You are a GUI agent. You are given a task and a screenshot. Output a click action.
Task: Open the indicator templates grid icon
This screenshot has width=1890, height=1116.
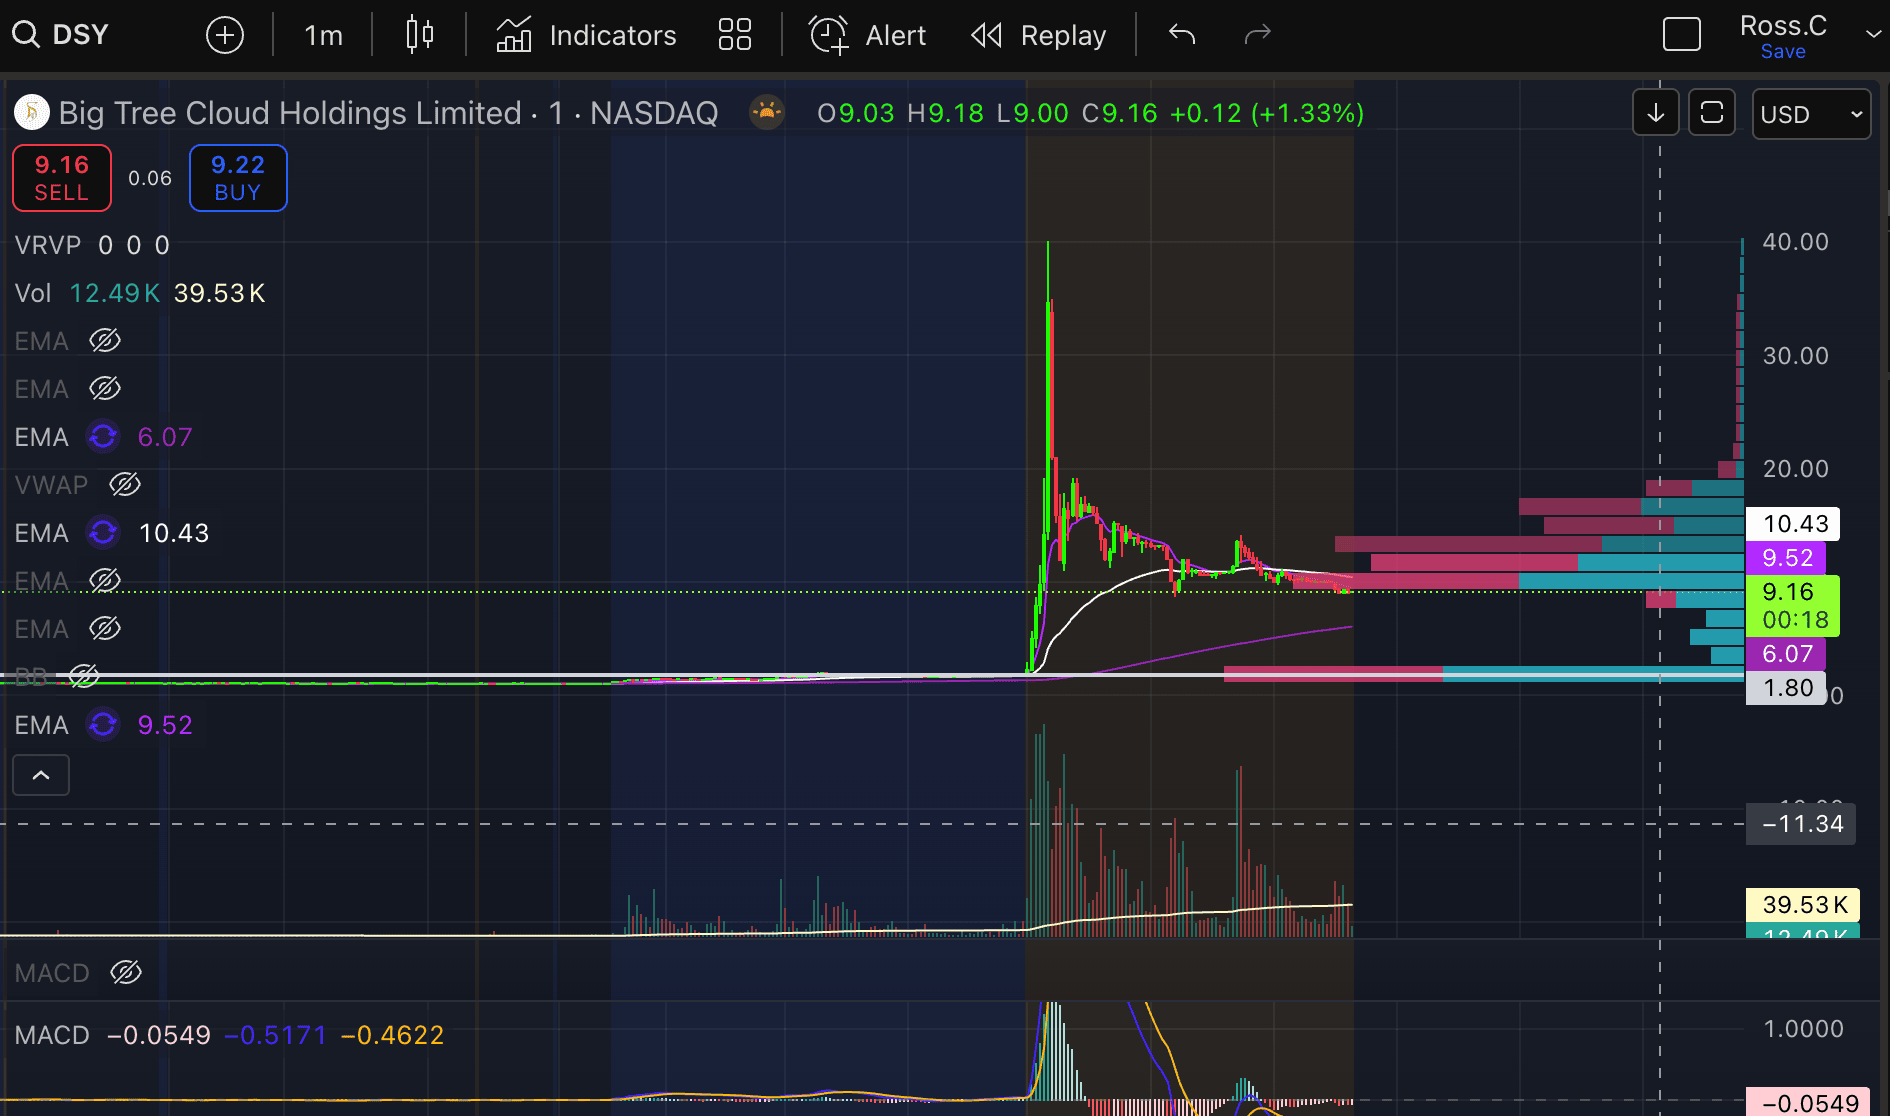pos(735,35)
